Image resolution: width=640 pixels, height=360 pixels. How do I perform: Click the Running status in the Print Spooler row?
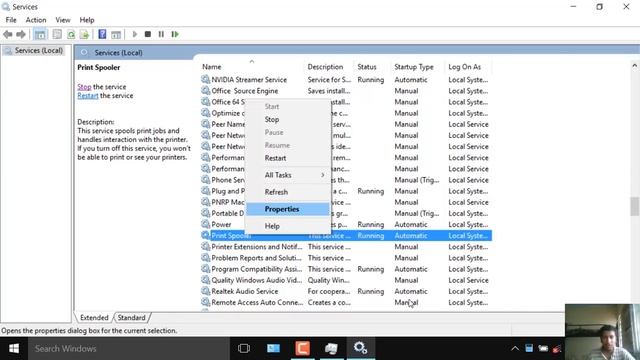click(x=371, y=236)
